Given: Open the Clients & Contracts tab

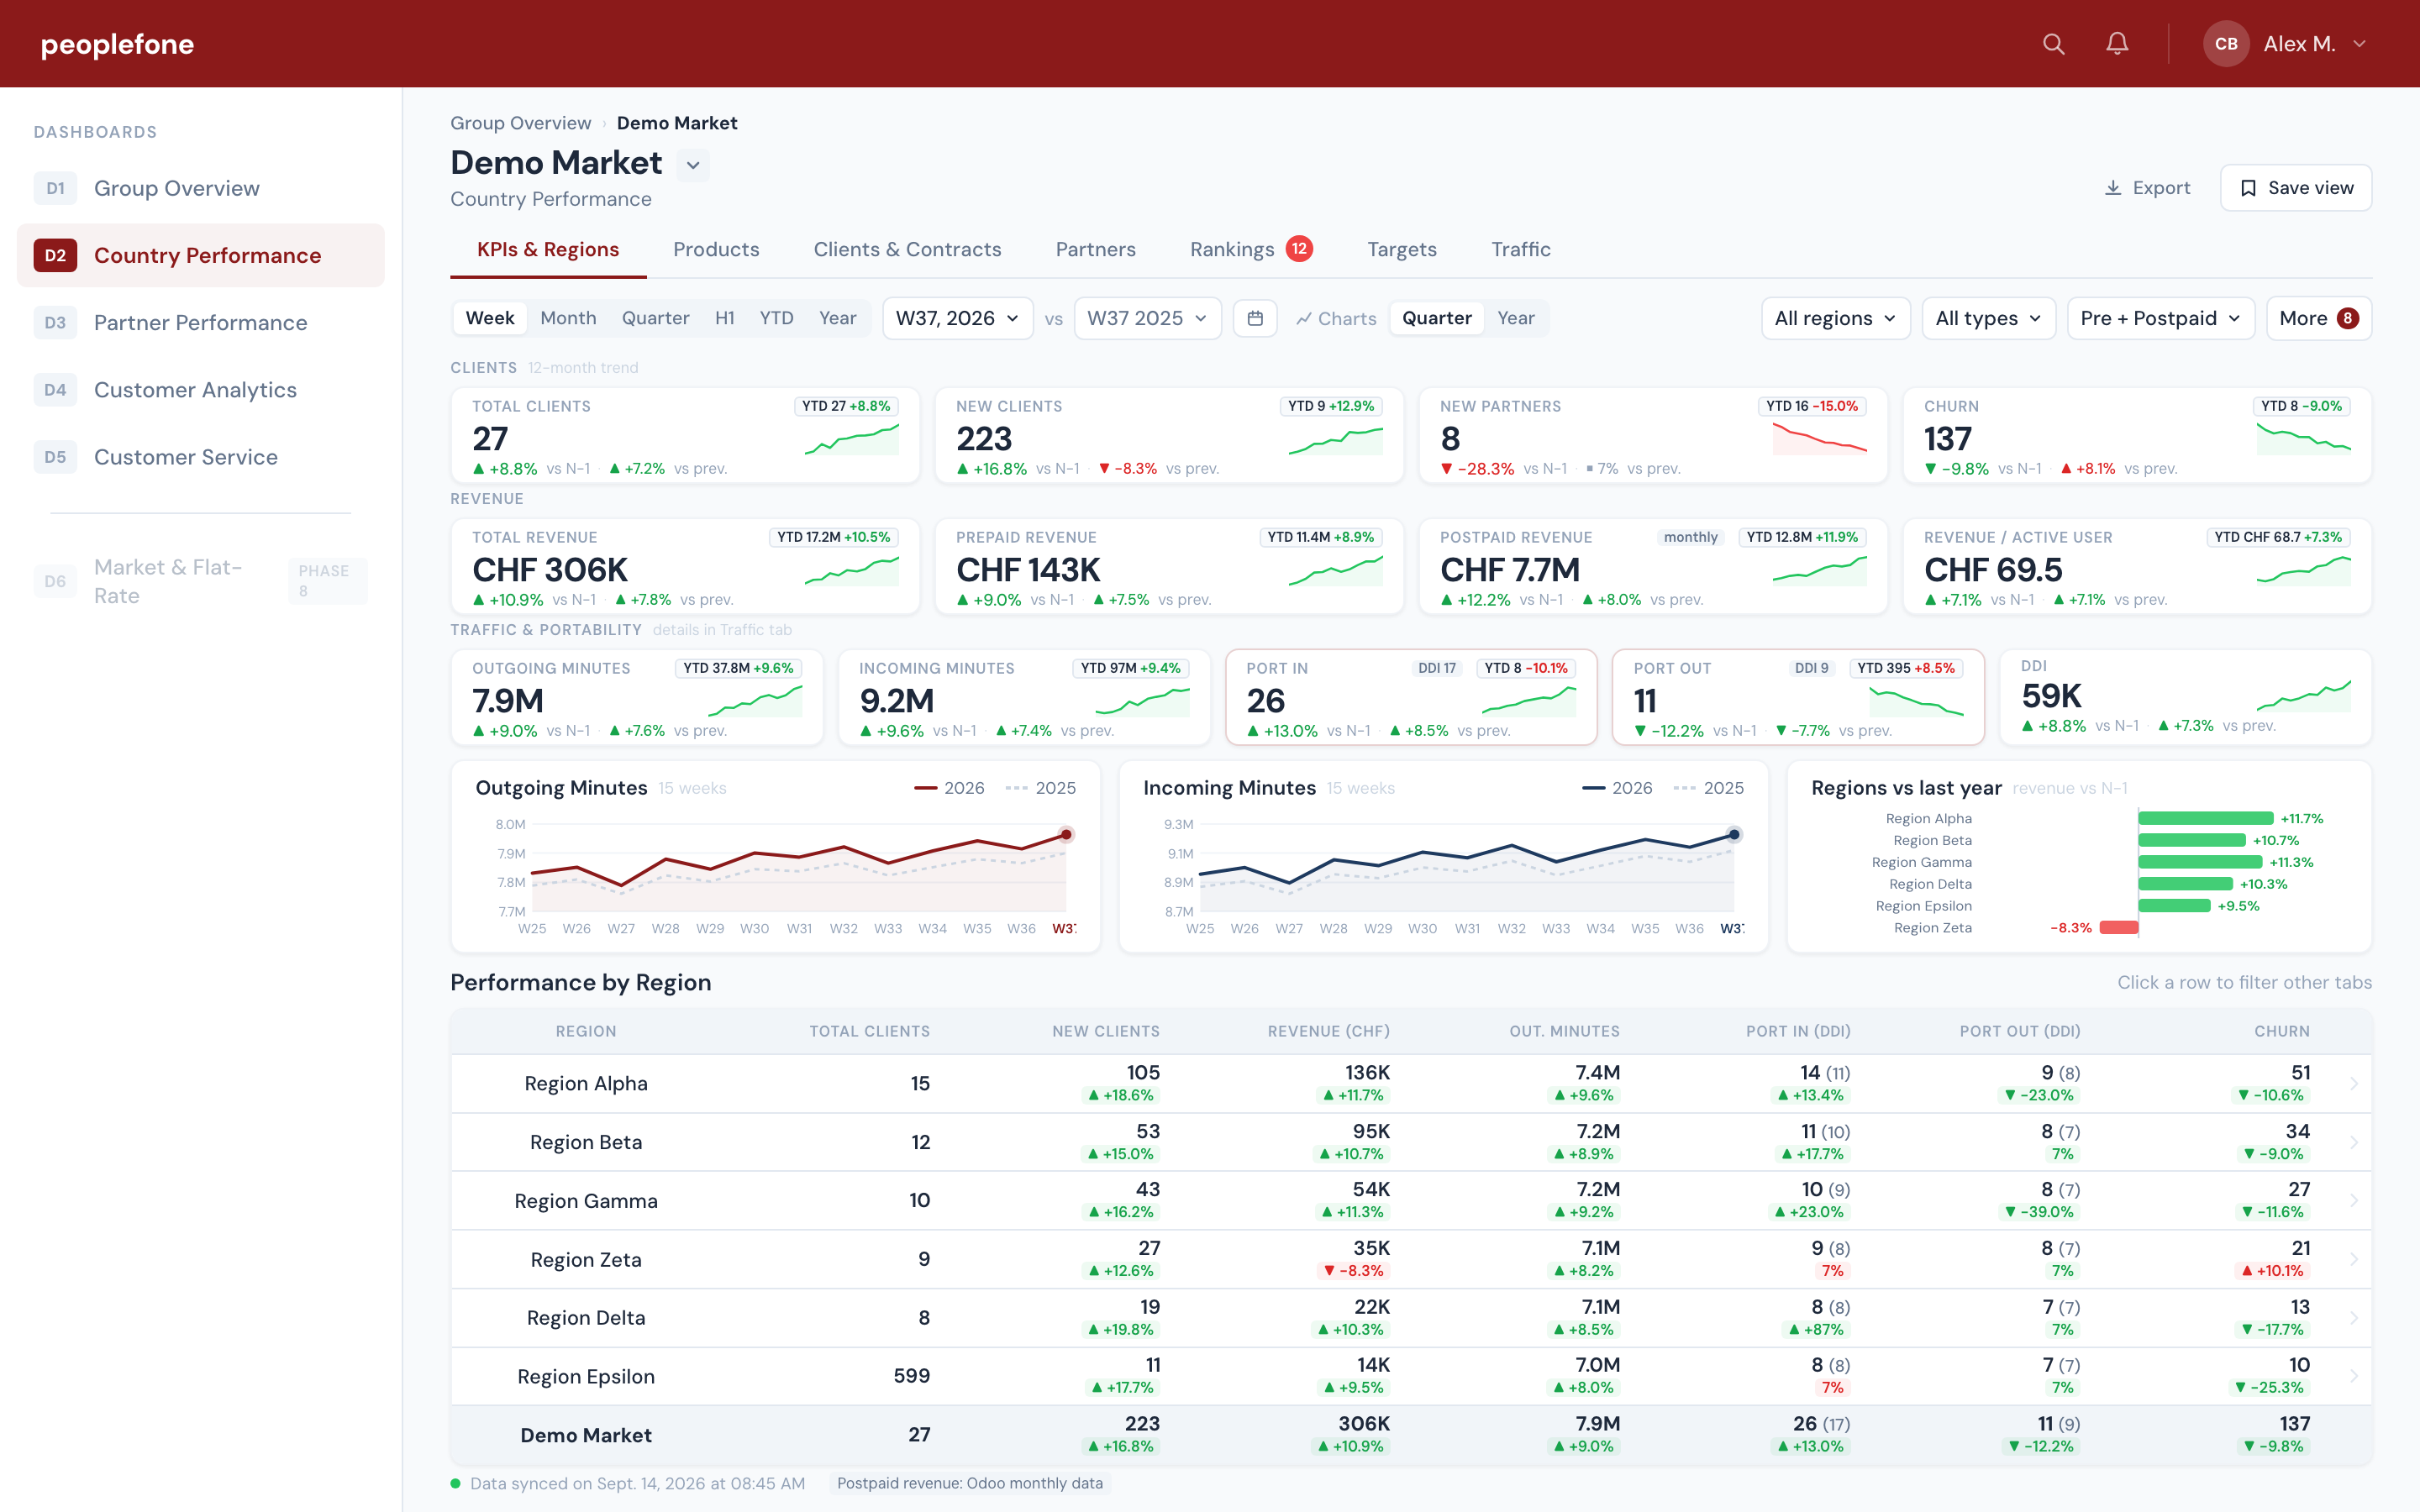Looking at the screenshot, I should [x=907, y=249].
